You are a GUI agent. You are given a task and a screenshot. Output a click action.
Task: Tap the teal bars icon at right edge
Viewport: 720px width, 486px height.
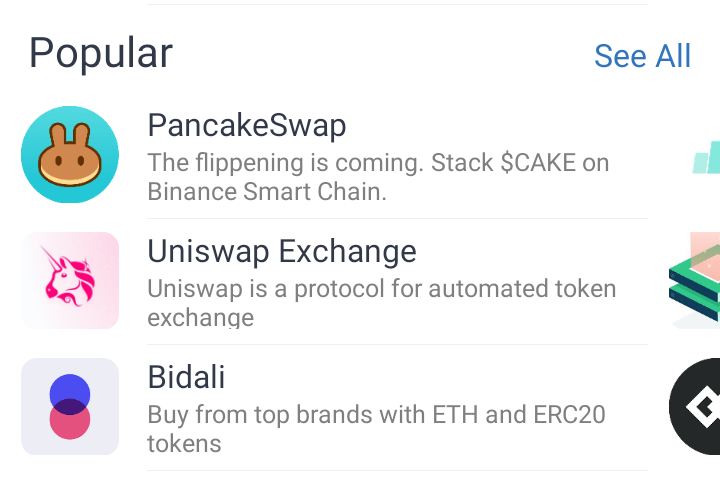click(706, 158)
